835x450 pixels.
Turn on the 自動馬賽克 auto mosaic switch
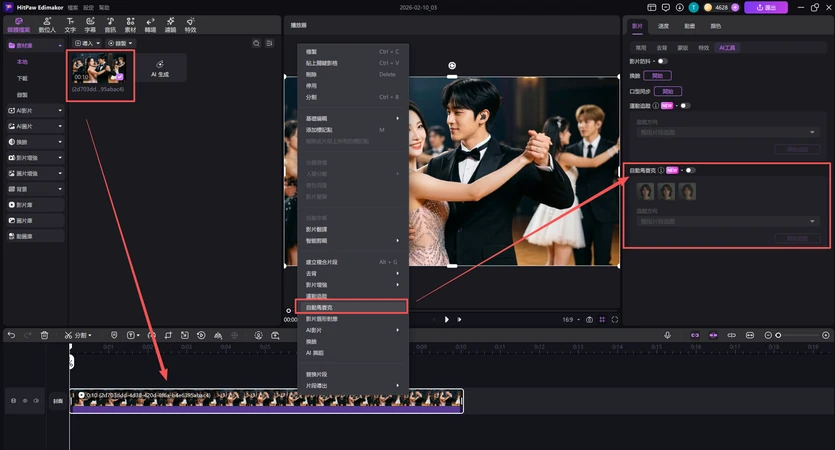(x=690, y=171)
